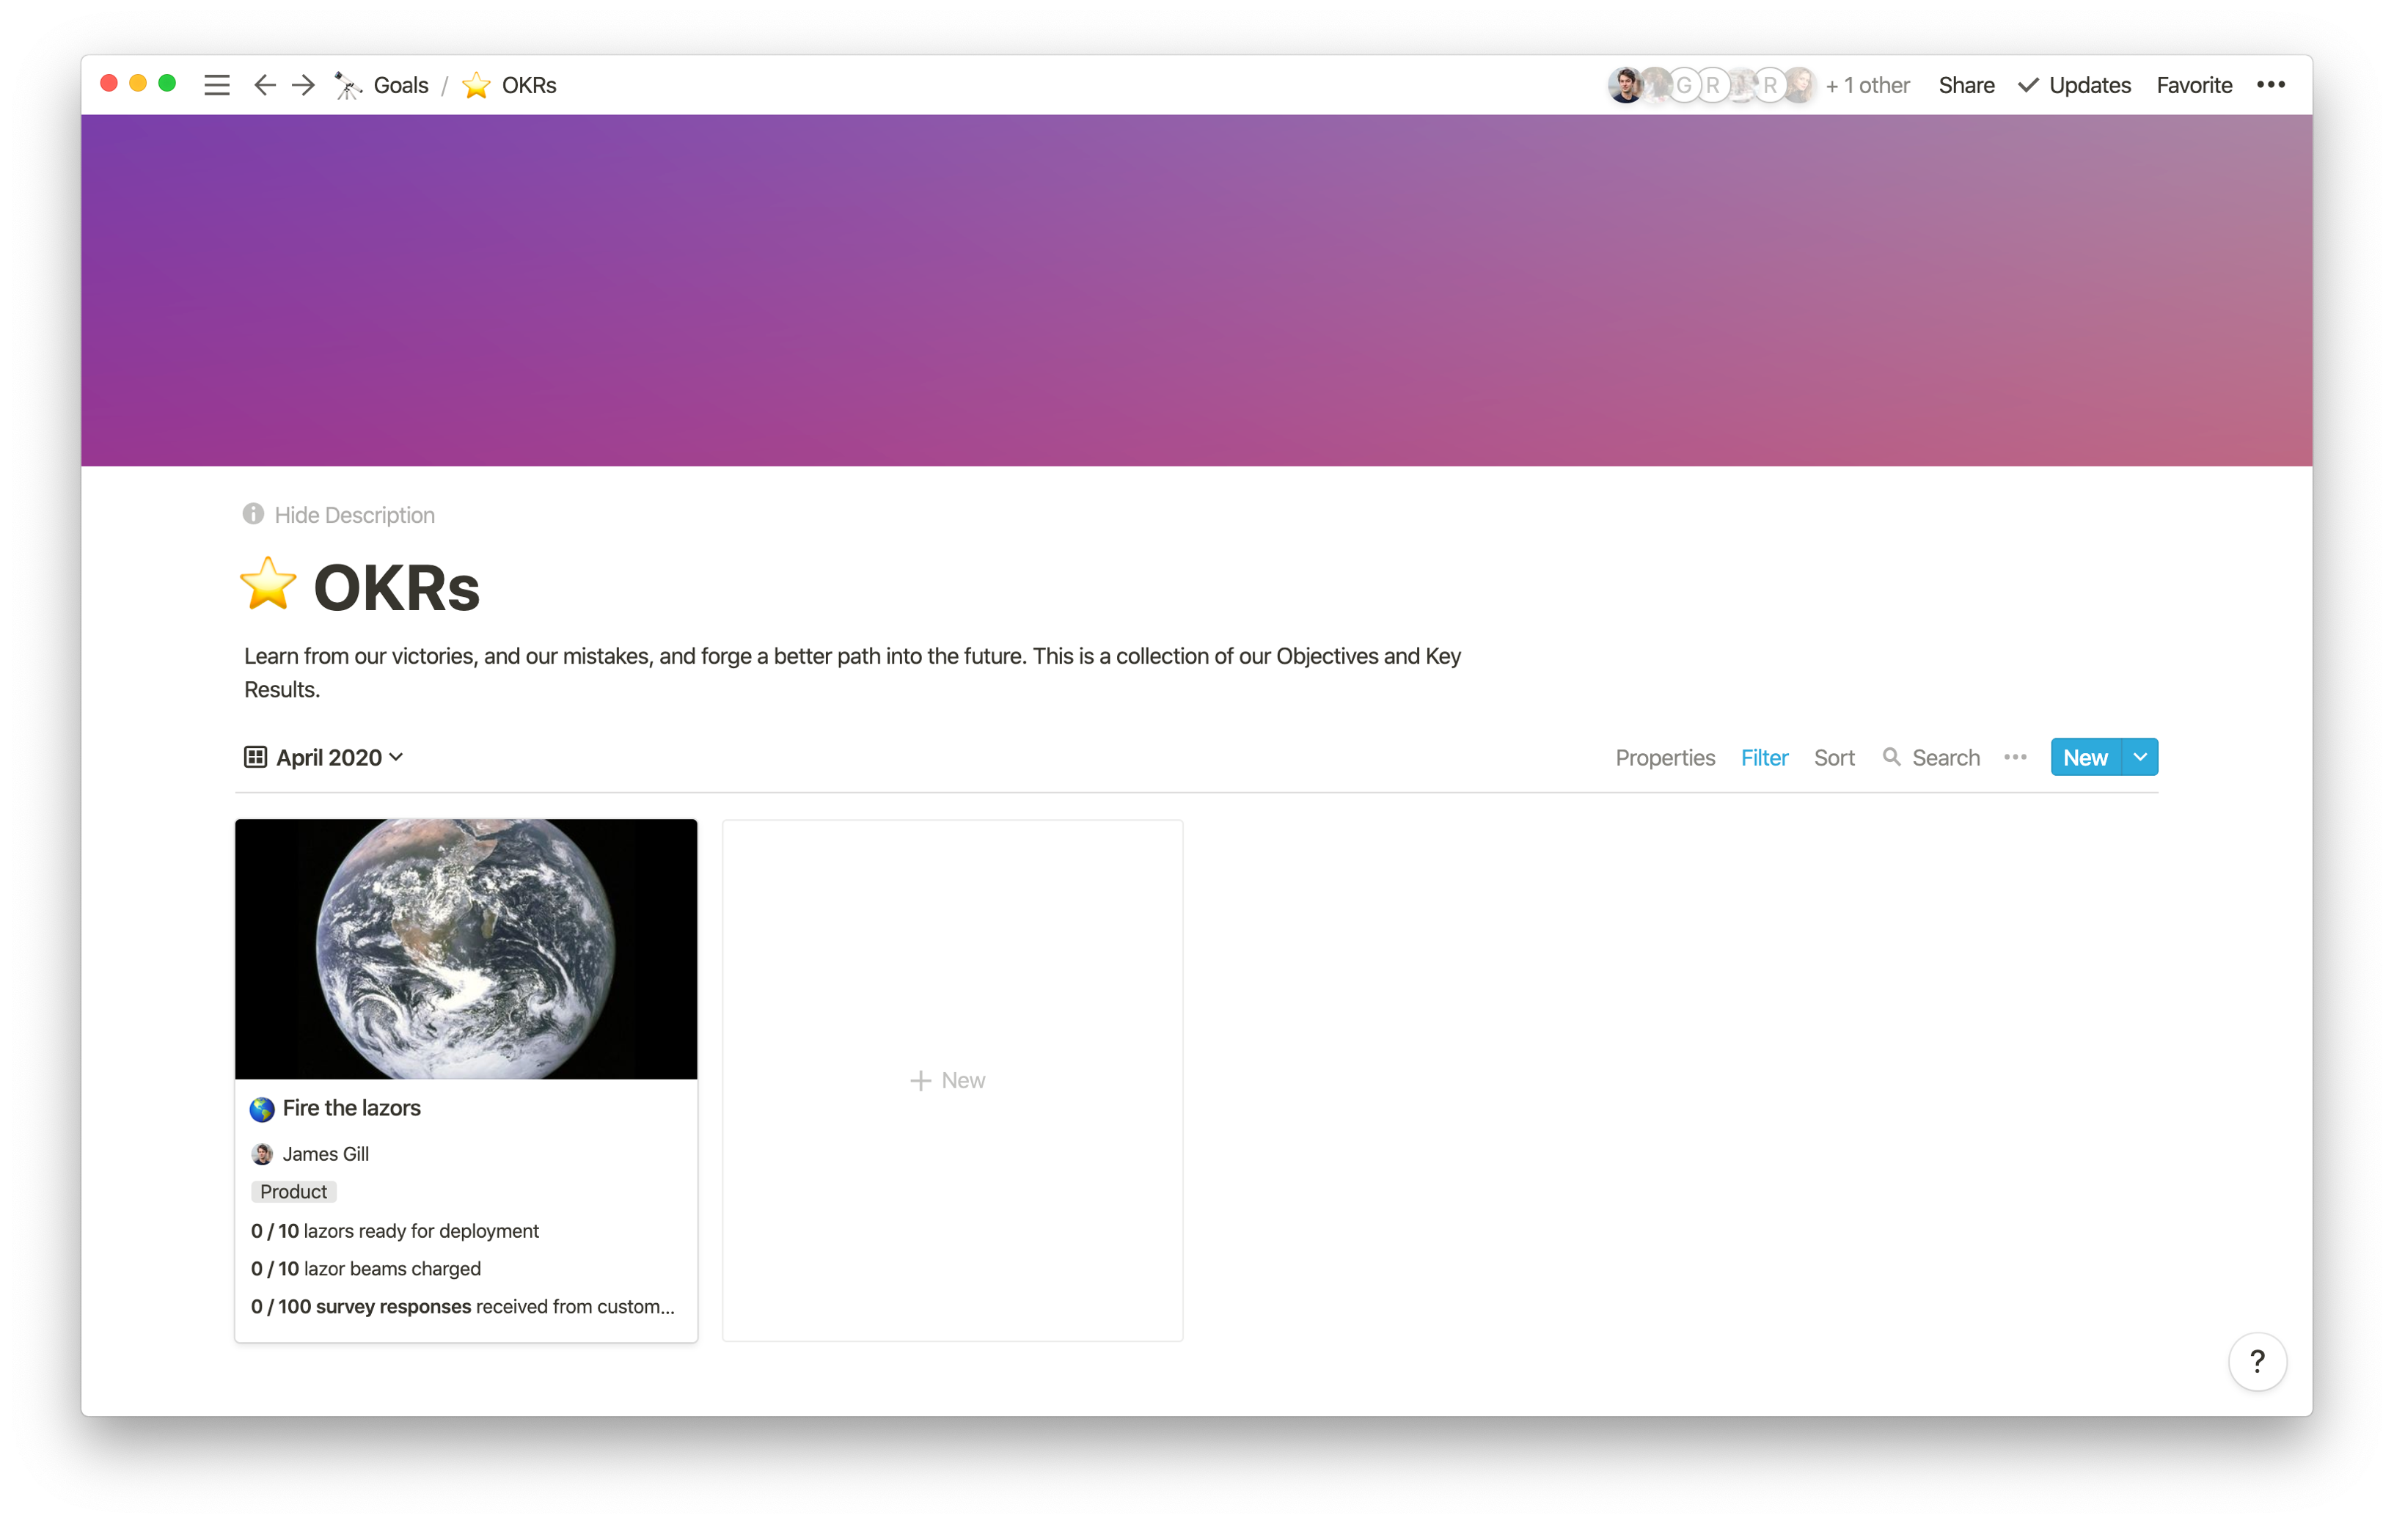Open the help question mark button
The image size is (2394, 1540).
[x=2257, y=1362]
